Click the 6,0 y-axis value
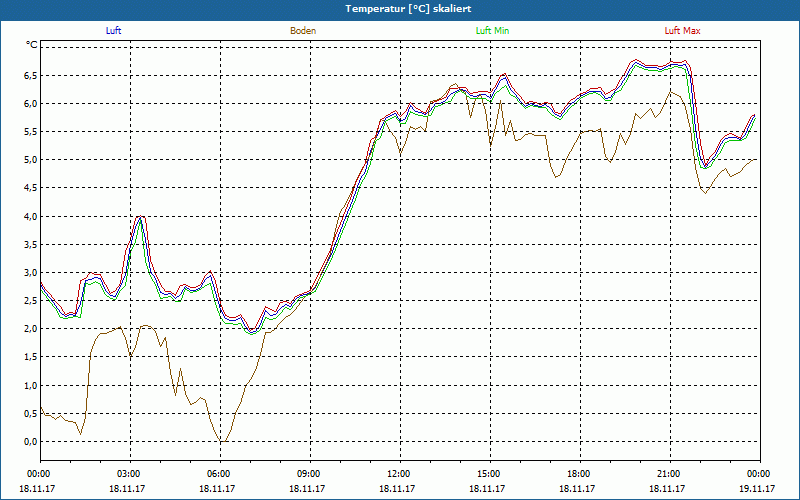Viewport: 800px width, 500px height. 31,104
